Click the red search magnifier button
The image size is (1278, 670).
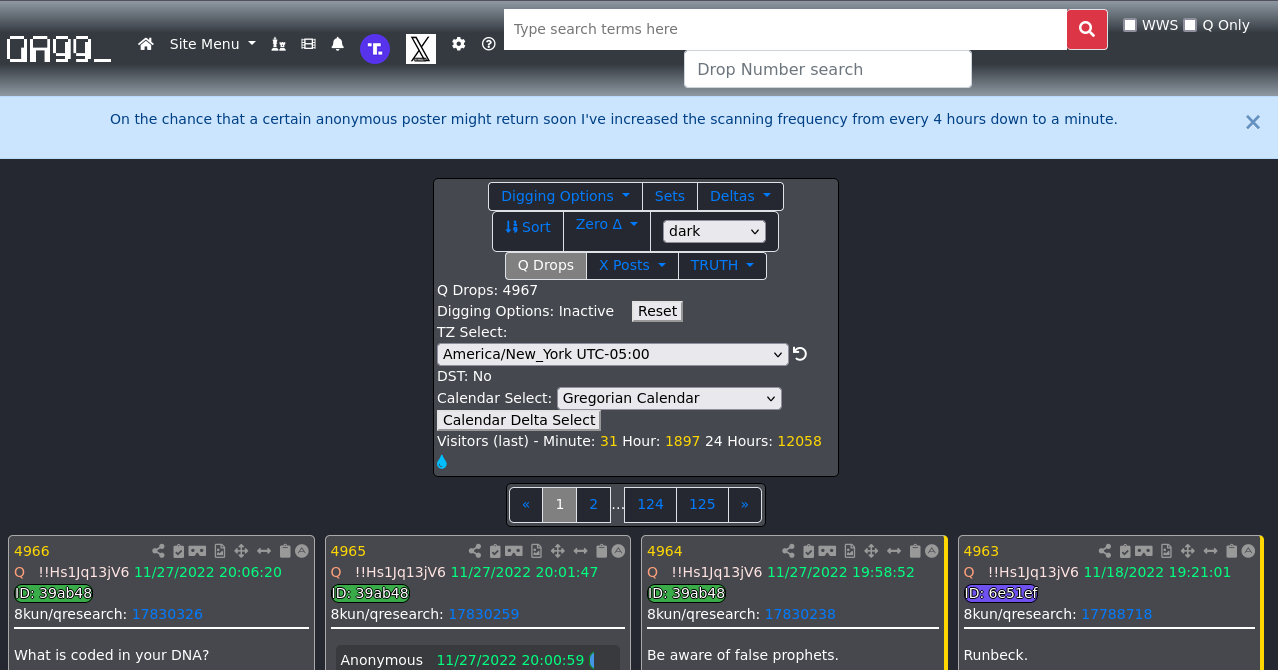(1087, 30)
